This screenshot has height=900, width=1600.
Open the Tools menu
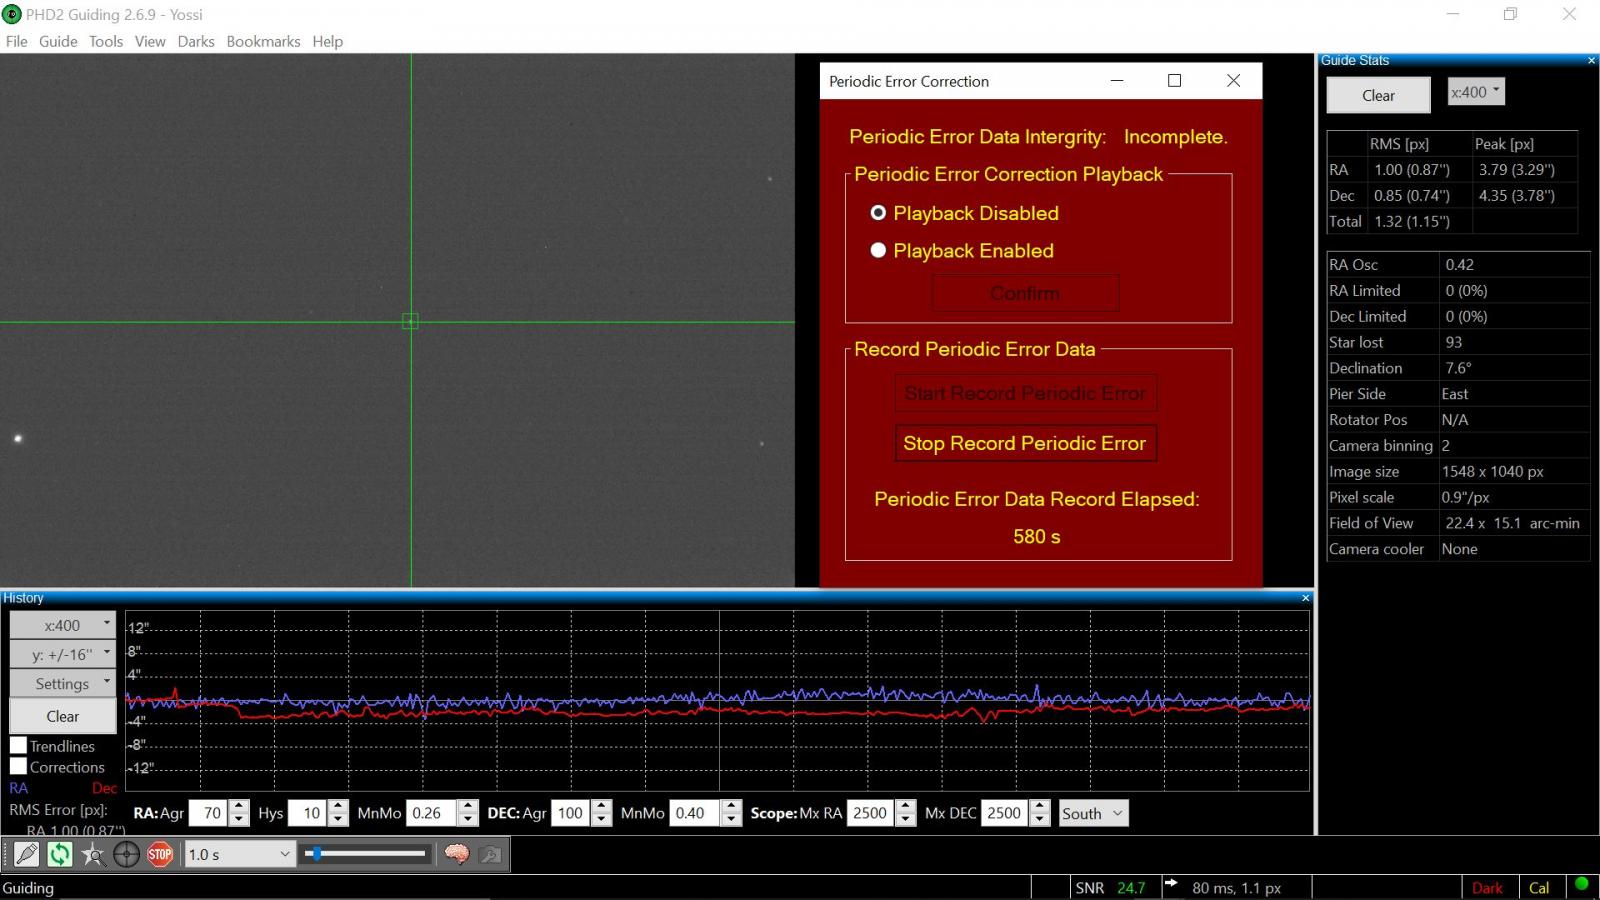pos(106,41)
